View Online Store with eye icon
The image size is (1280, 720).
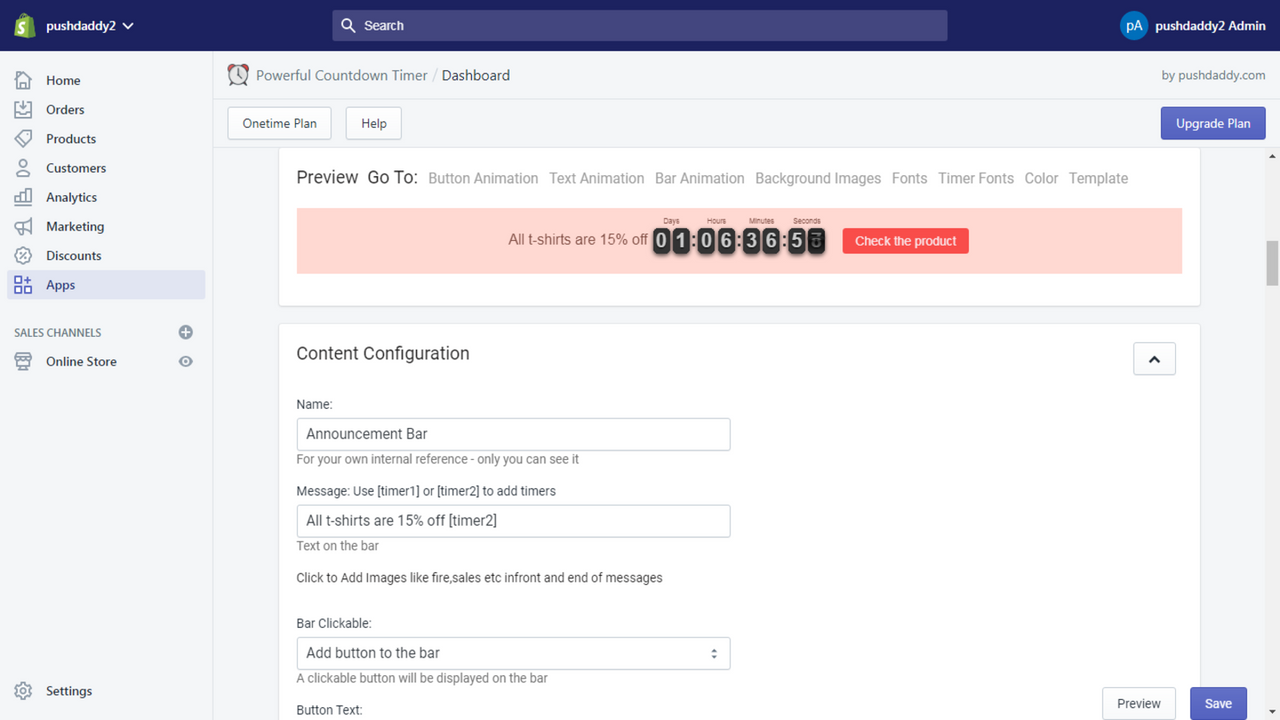click(185, 361)
